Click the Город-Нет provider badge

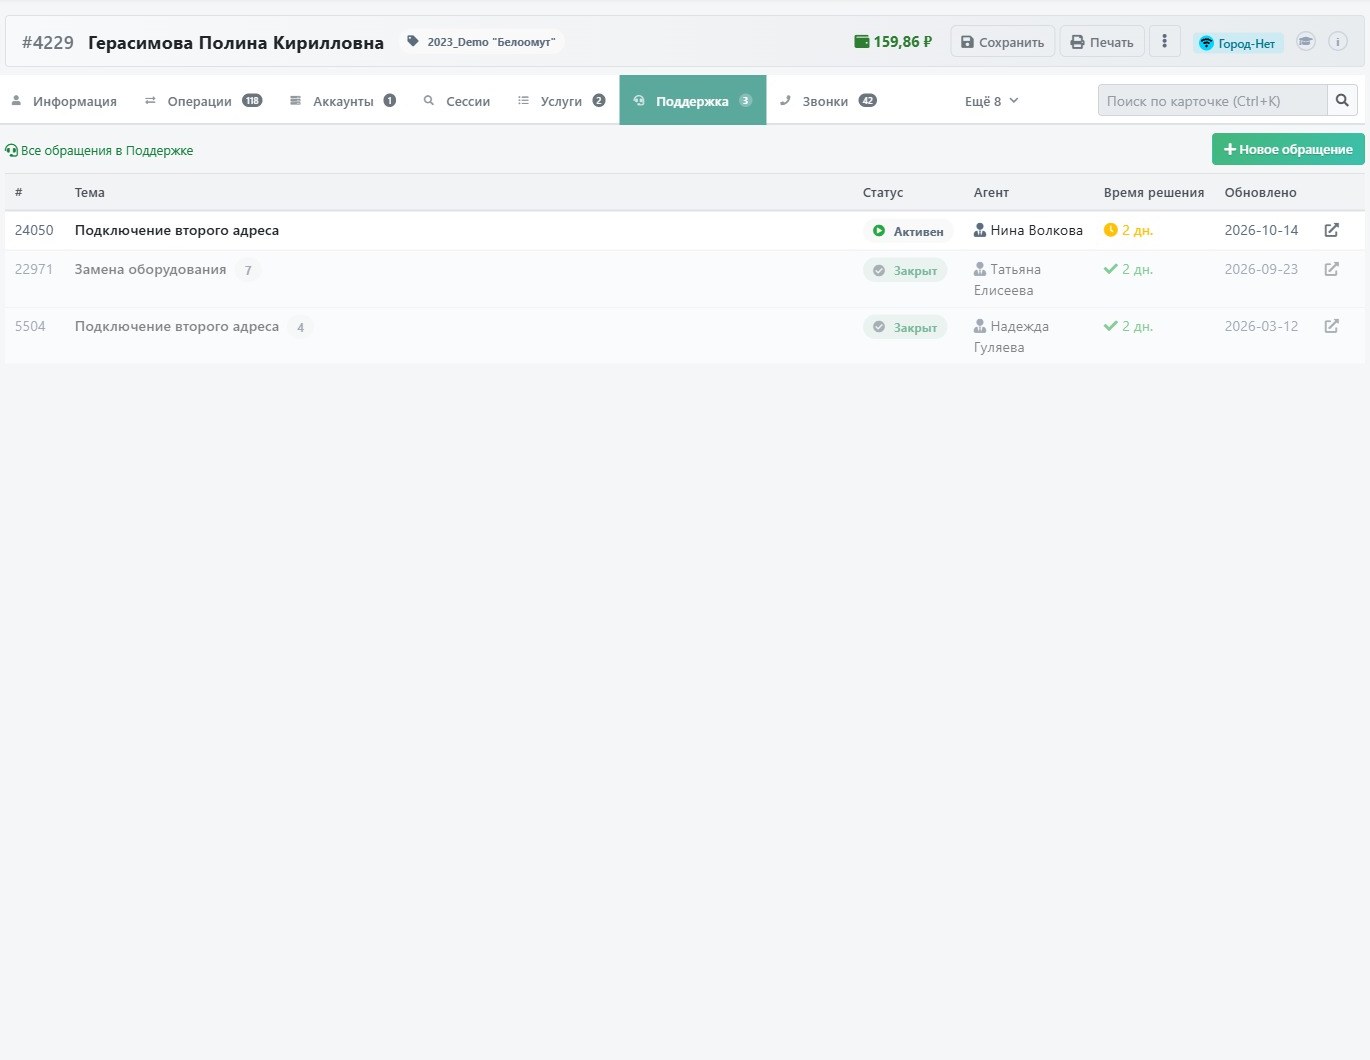pos(1238,43)
